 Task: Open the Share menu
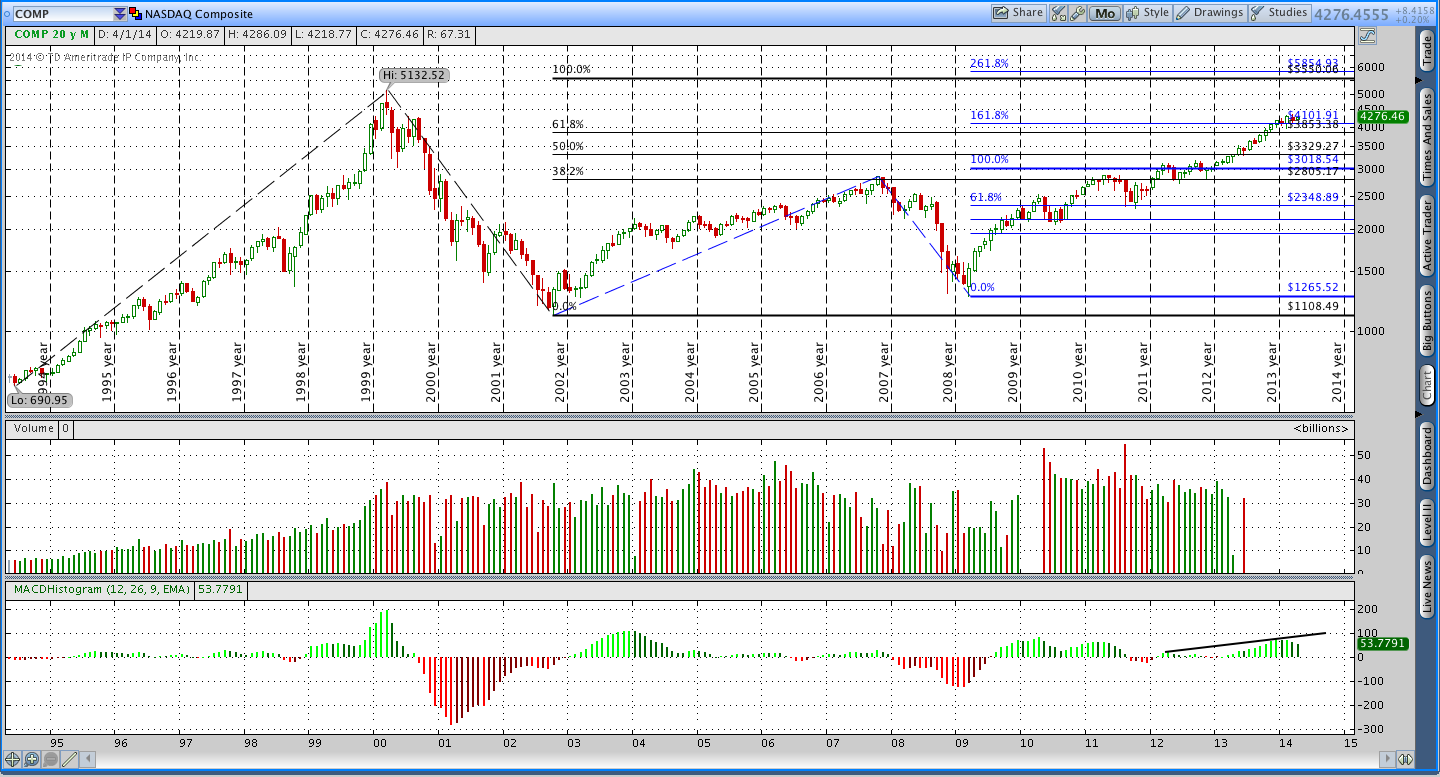[x=1017, y=13]
